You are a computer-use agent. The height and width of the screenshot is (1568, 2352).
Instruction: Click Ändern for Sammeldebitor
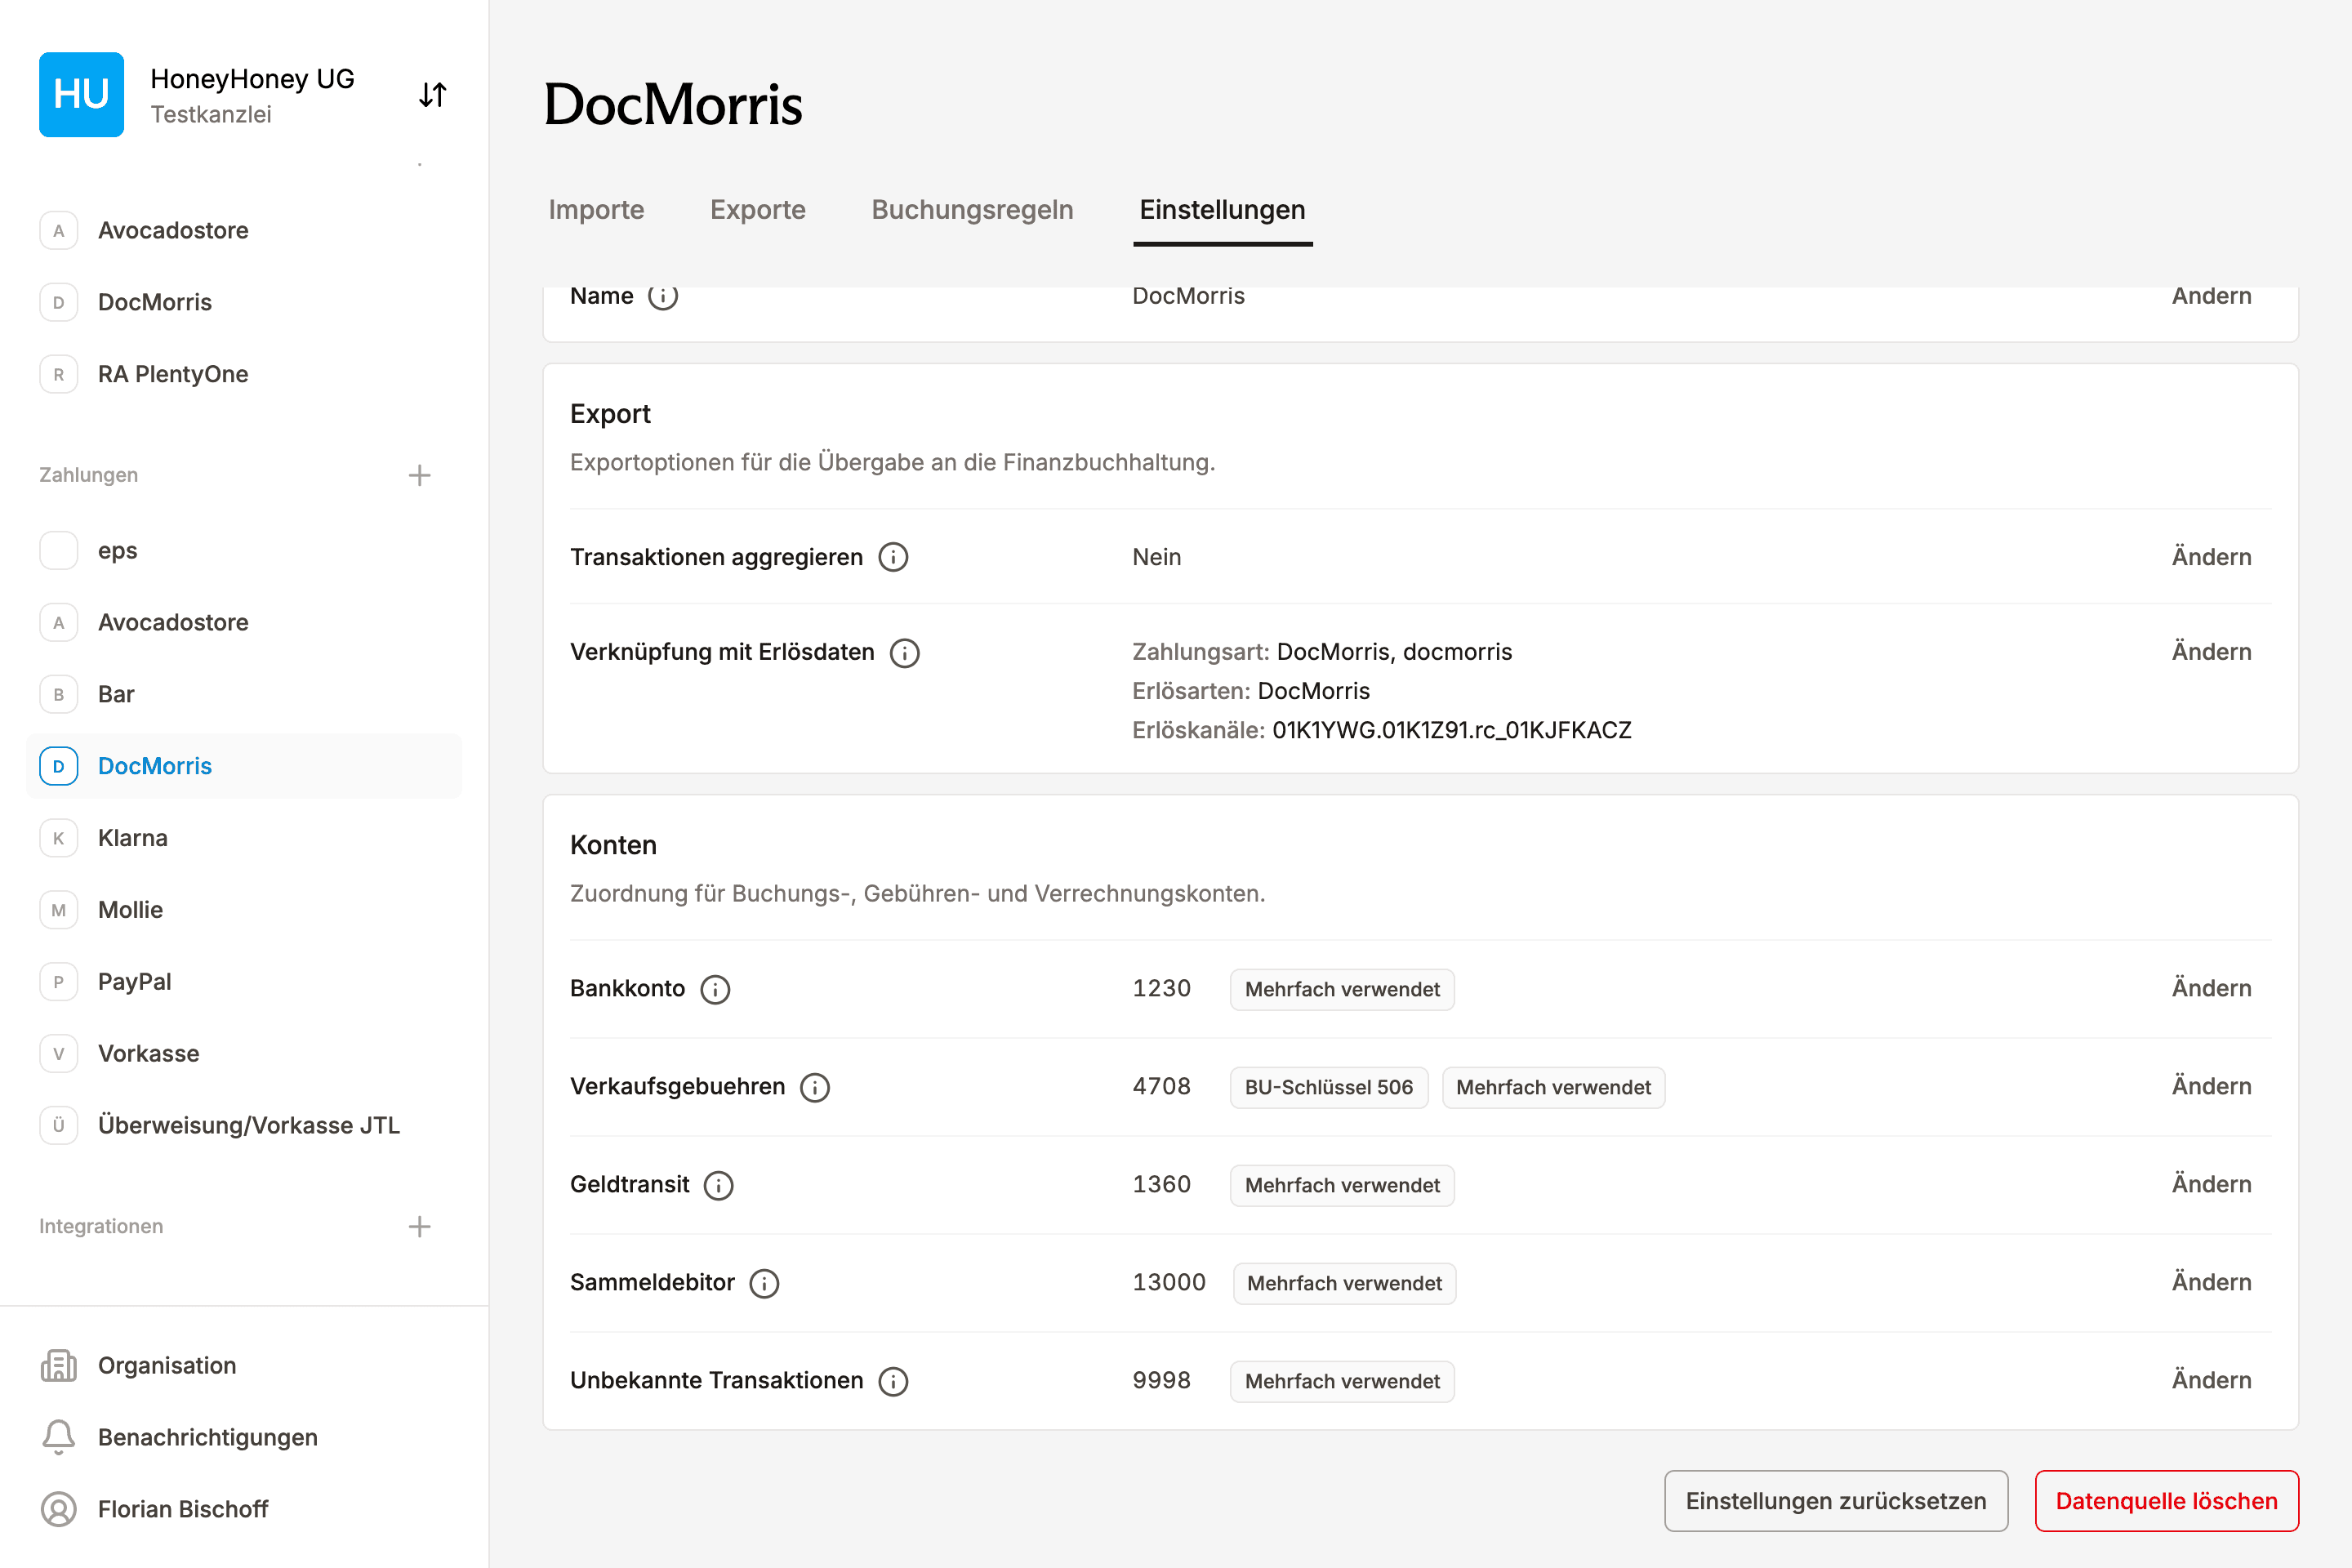[2211, 1282]
